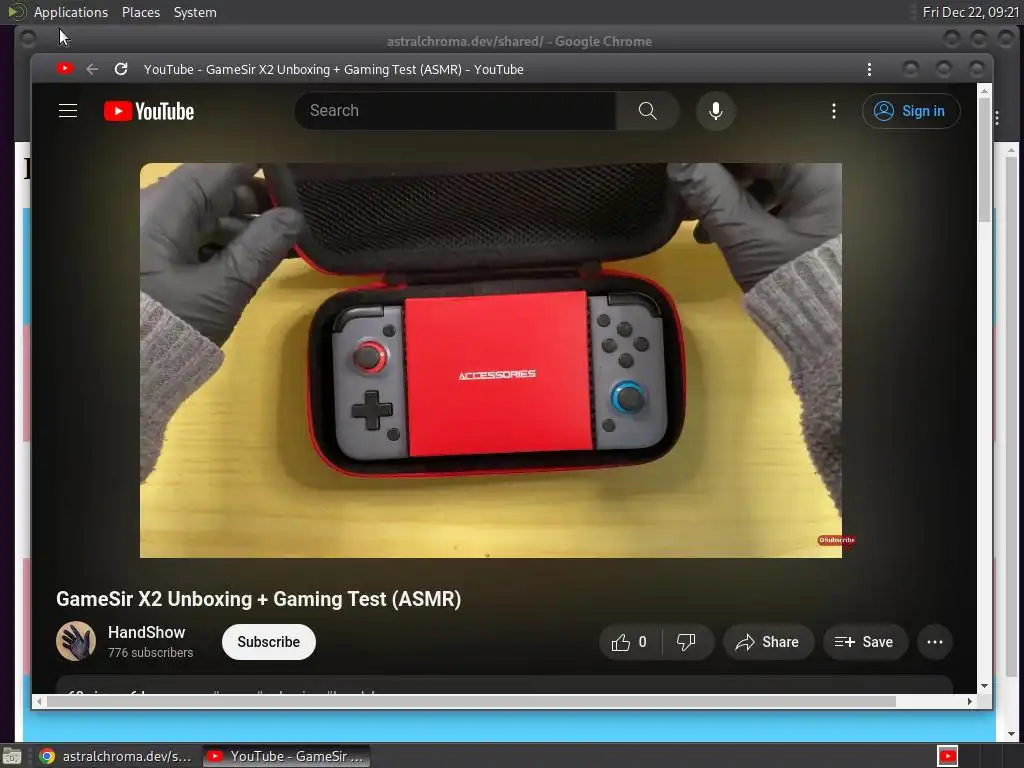Like the video with thumbs up
The height and width of the screenshot is (768, 1024).
pyautogui.click(x=630, y=642)
